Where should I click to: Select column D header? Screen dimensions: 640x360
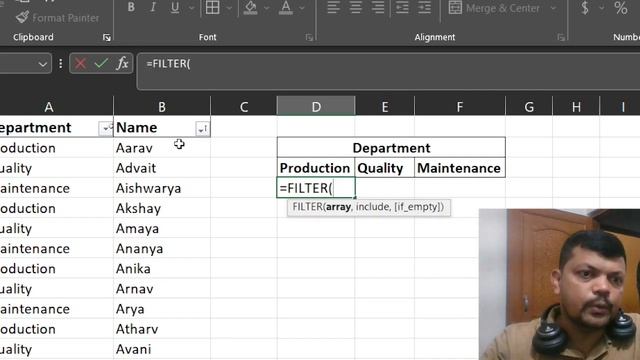316,107
